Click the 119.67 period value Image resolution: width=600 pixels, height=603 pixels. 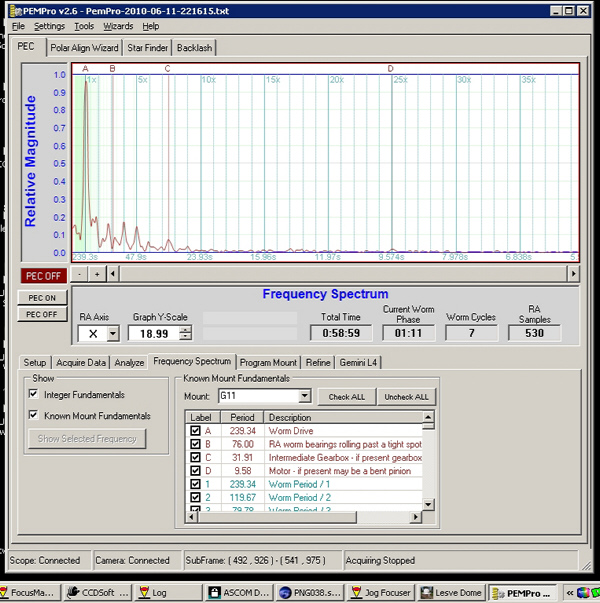(x=242, y=497)
